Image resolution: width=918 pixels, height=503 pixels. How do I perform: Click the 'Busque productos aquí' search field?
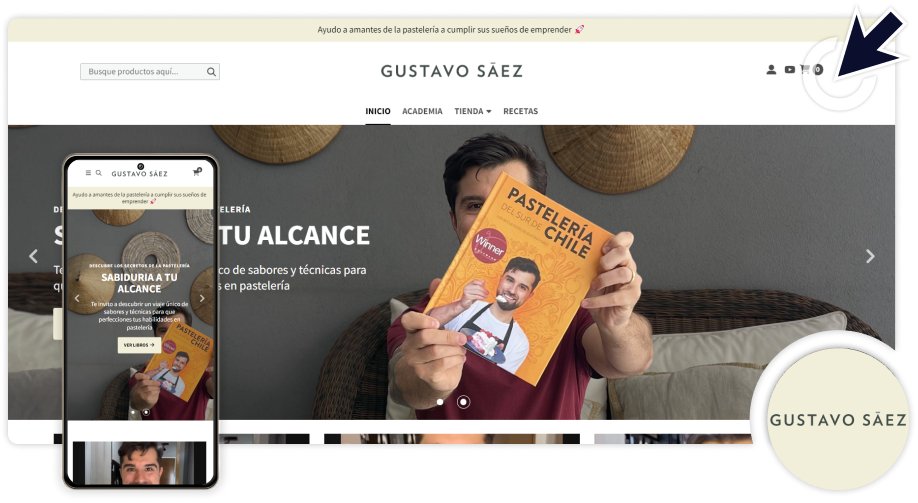143,72
